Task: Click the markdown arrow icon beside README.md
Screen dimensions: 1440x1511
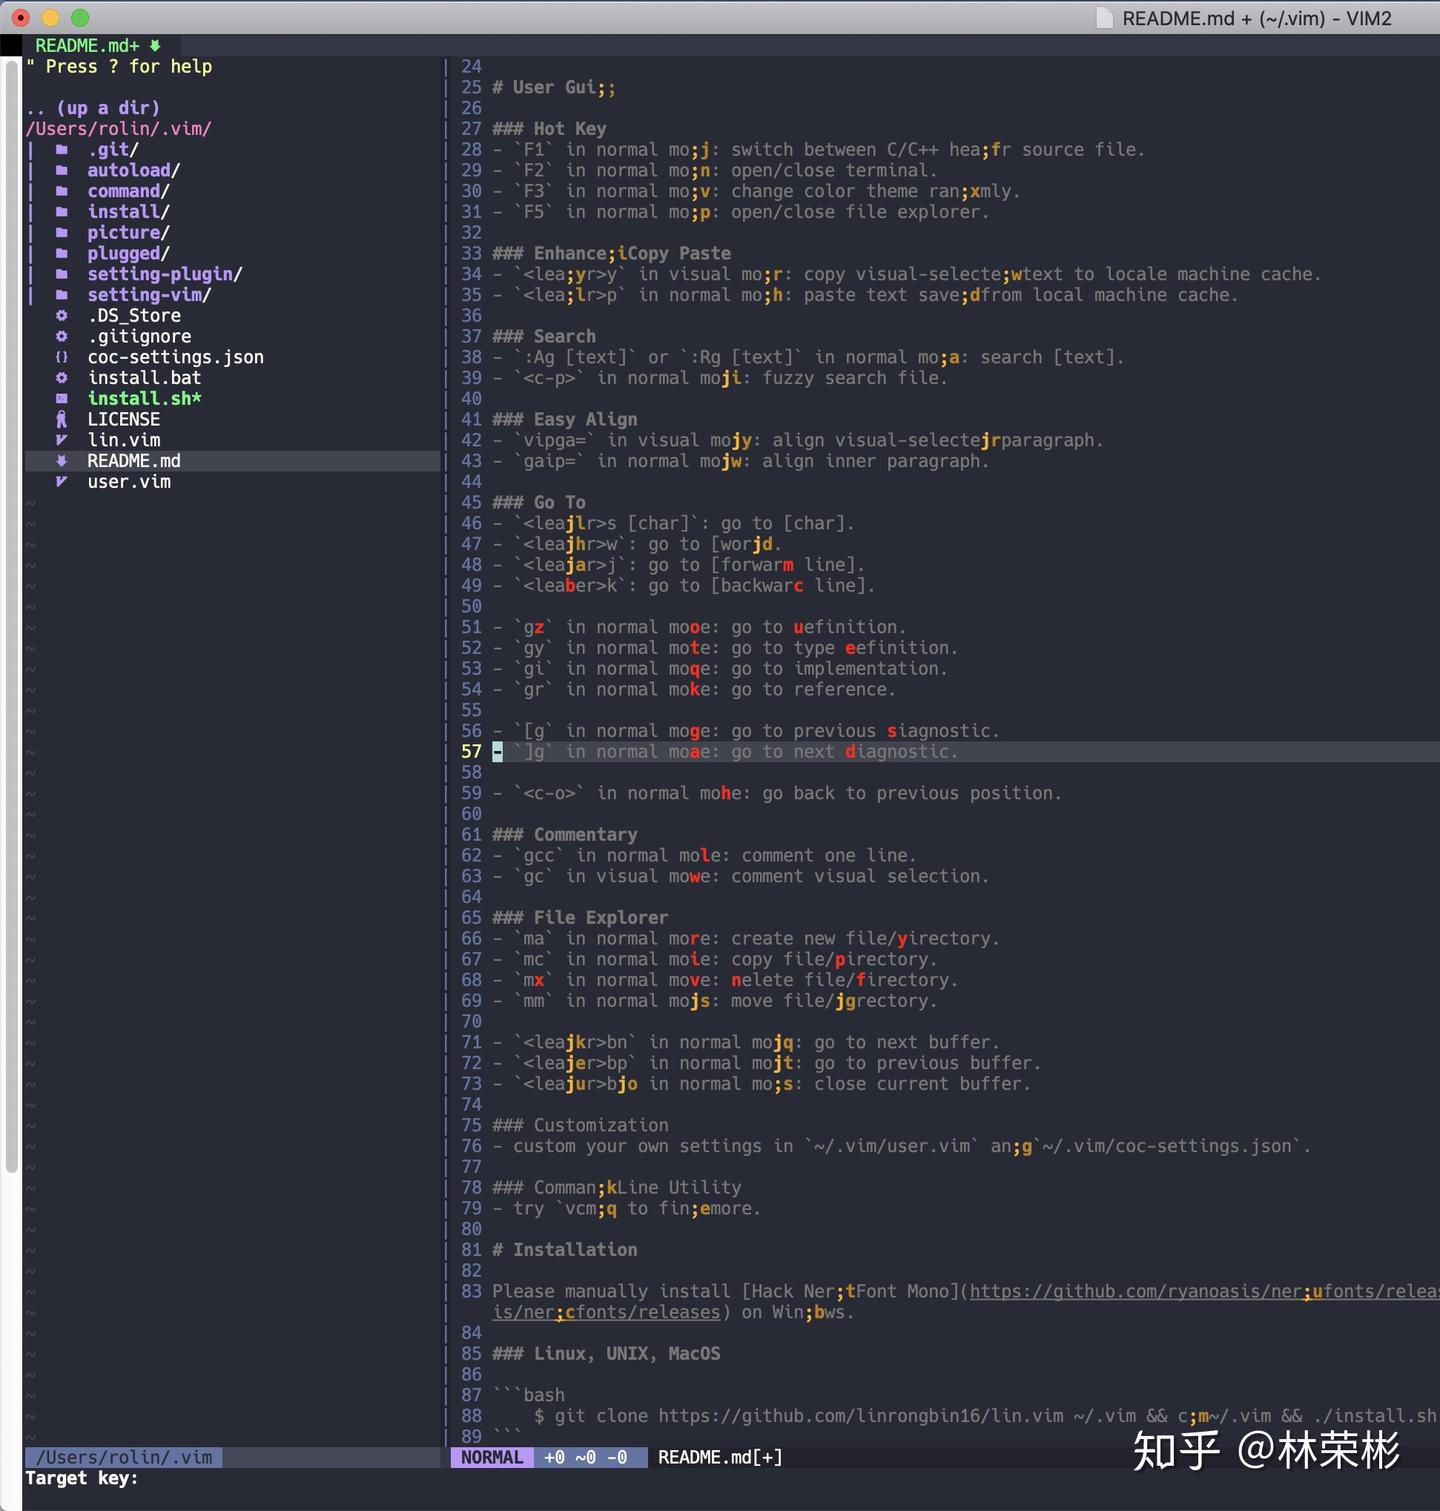Action: pyautogui.click(x=62, y=460)
